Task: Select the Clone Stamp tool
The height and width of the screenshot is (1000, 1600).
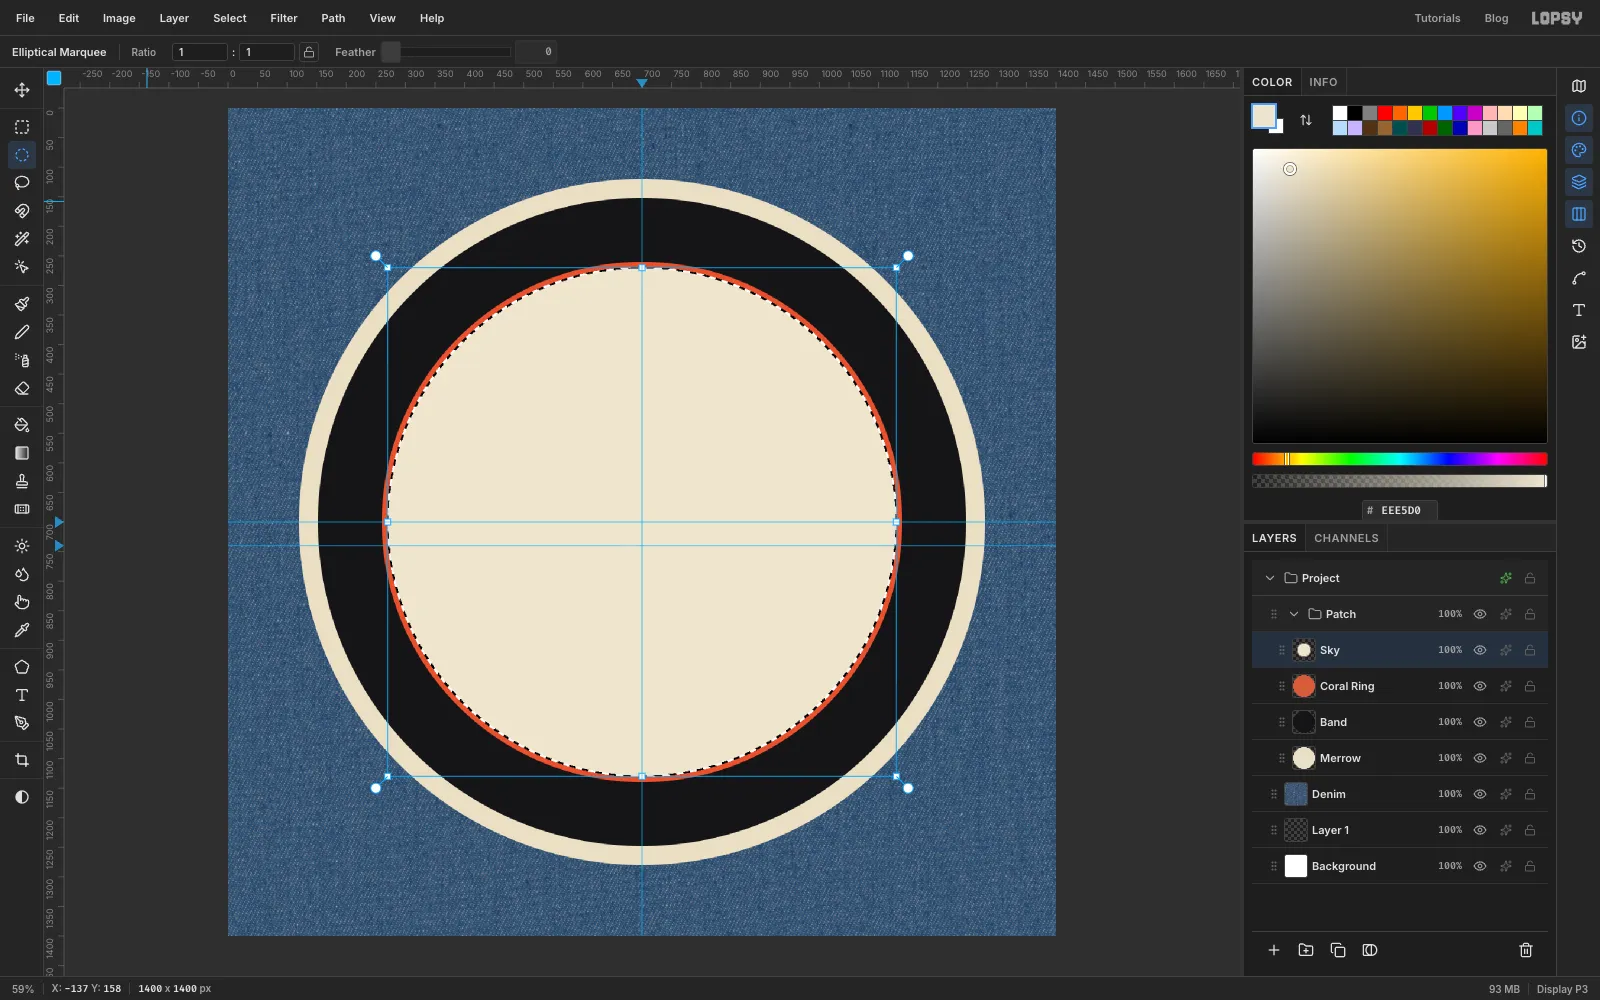Action: 22,481
